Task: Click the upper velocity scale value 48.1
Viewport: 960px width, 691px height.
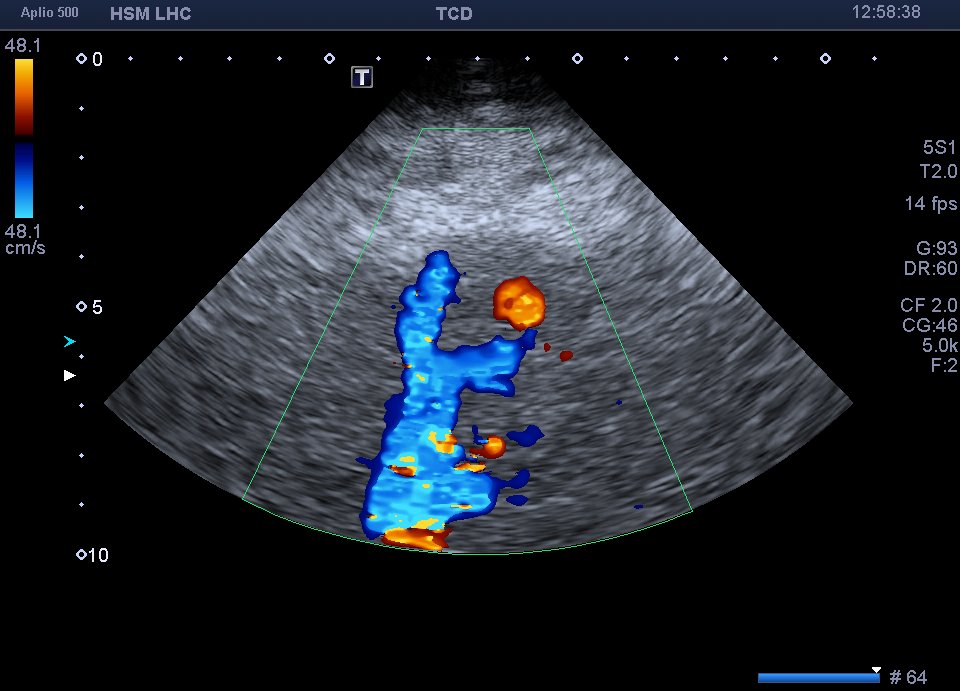Action: pos(23,45)
